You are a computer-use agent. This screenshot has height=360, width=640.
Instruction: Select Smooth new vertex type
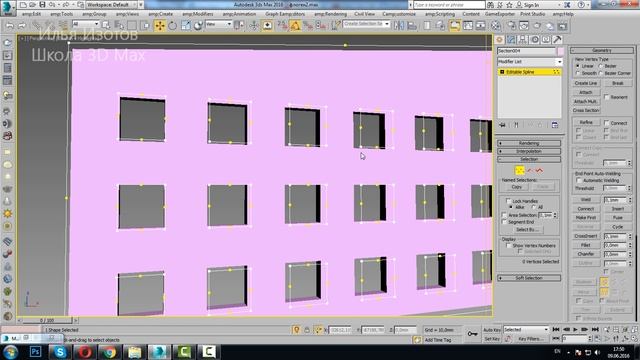click(x=578, y=73)
